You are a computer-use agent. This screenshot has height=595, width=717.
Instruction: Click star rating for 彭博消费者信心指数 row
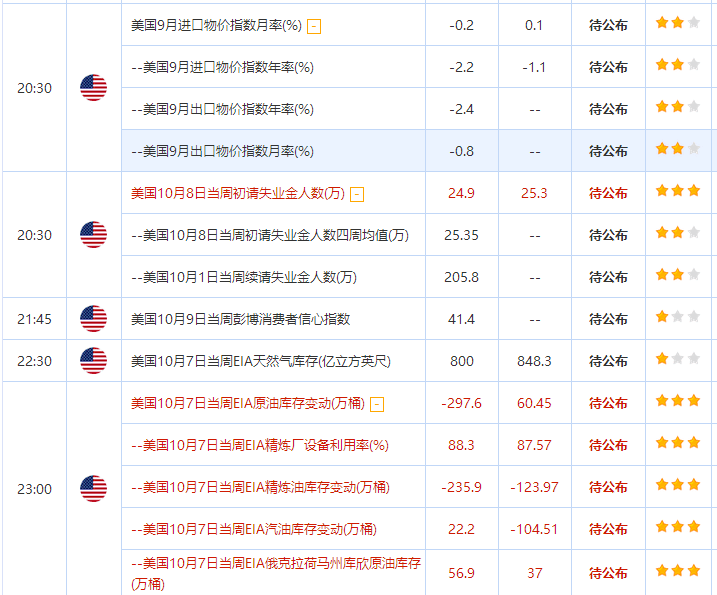coord(678,316)
